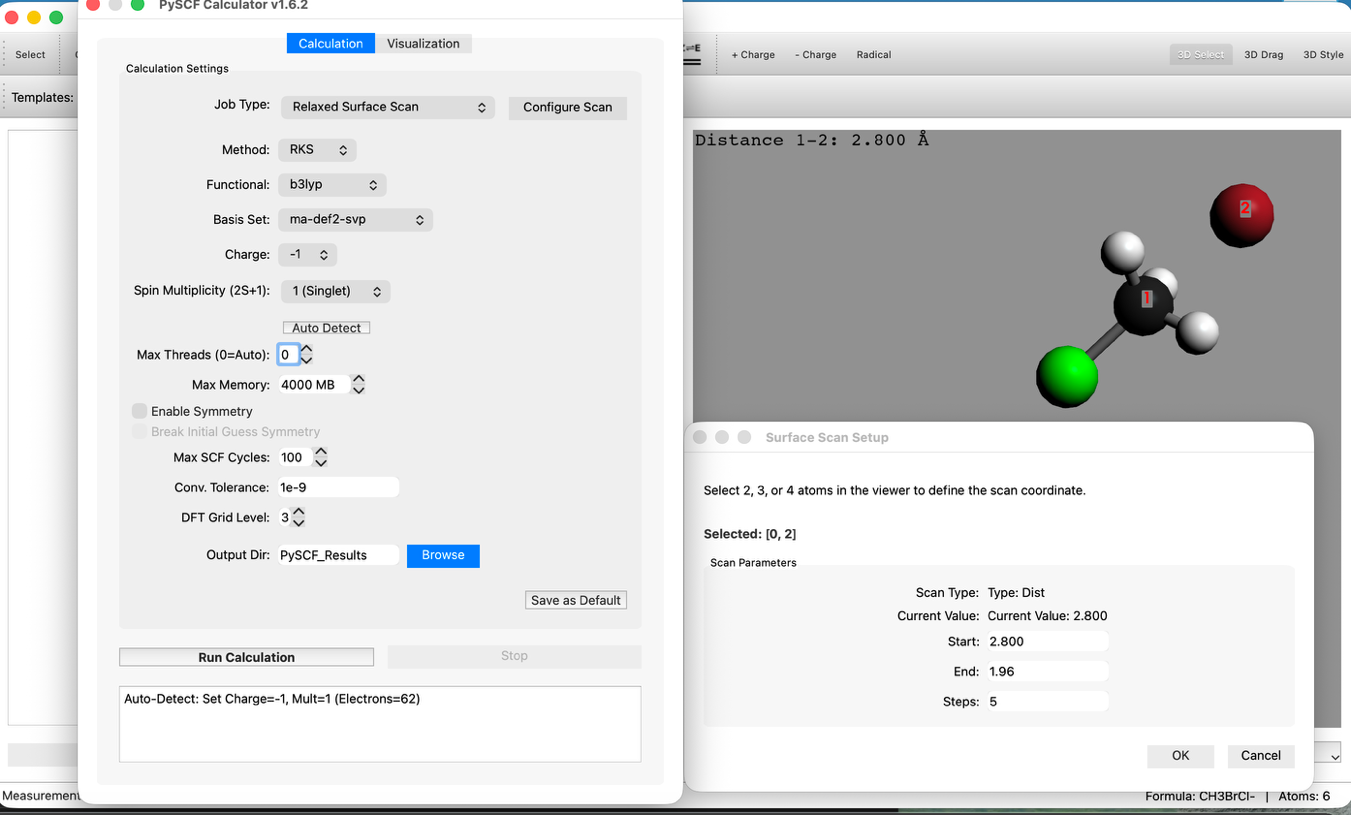Open the Basis Set dropdown
This screenshot has width=1351, height=815.
coord(355,219)
